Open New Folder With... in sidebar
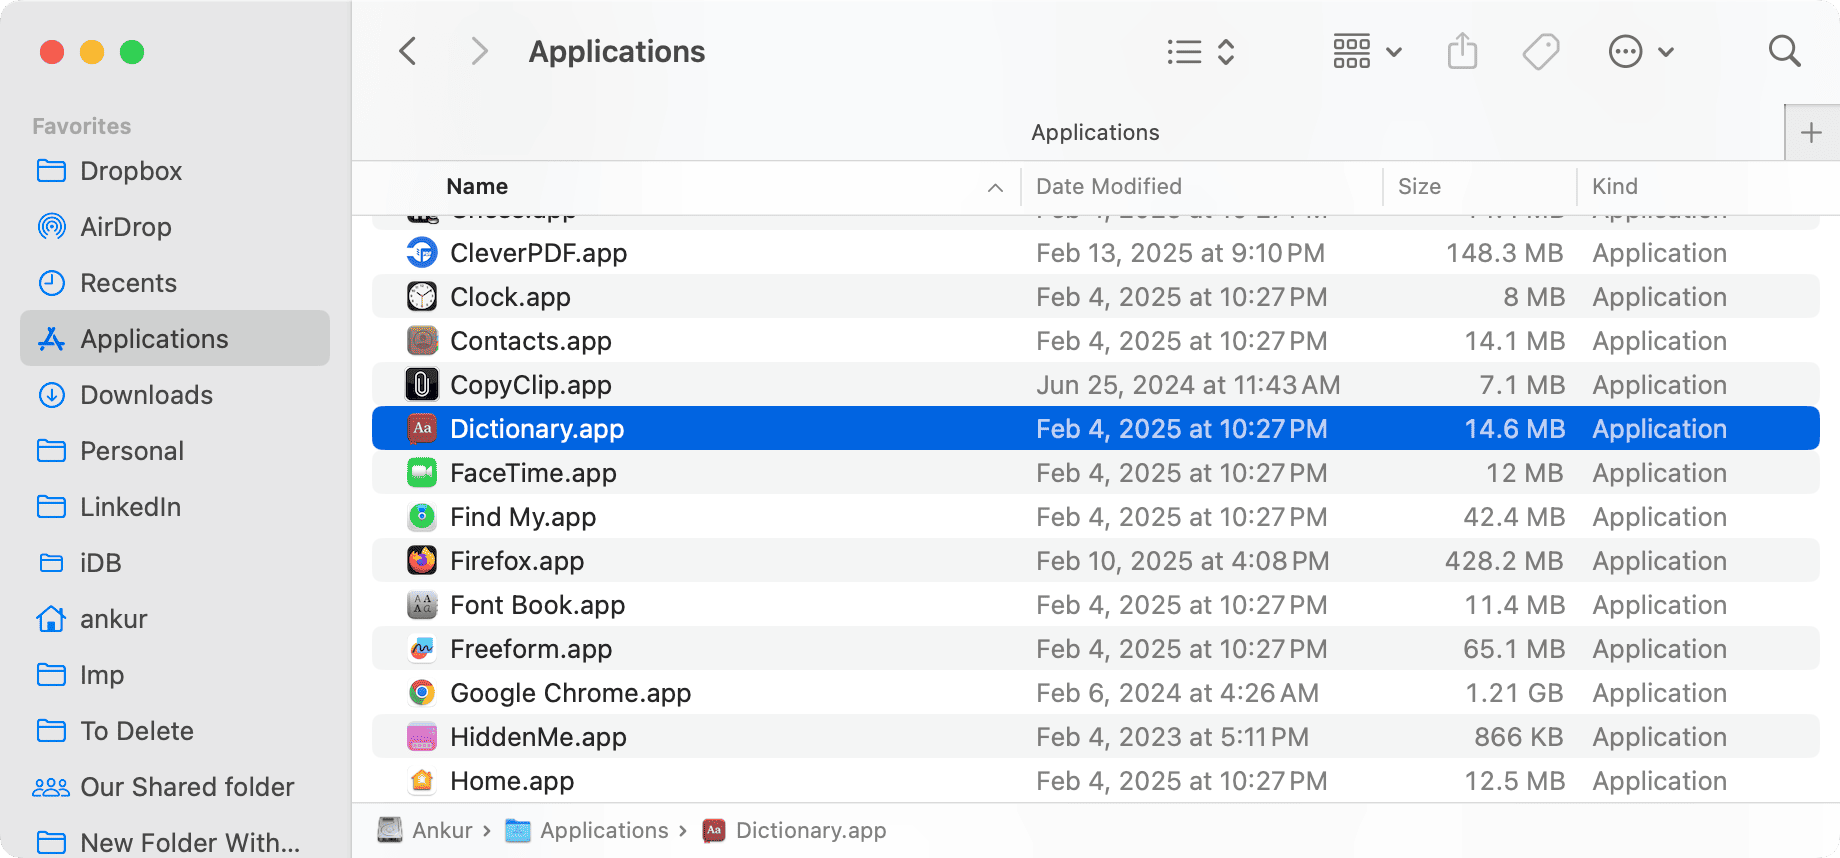1840x858 pixels. [175, 842]
